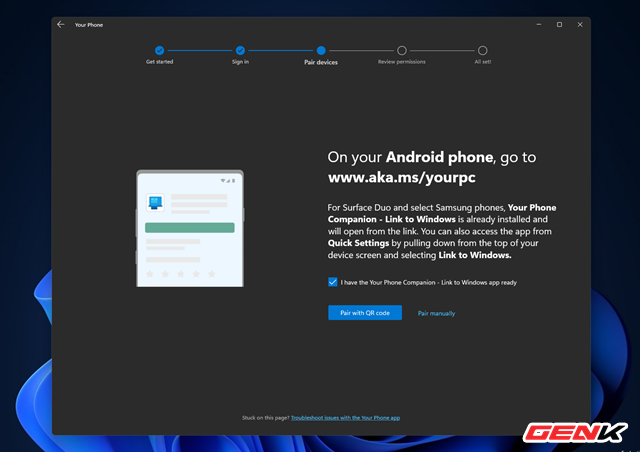
Task: Maximize the Your Phone window
Action: pos(560,24)
